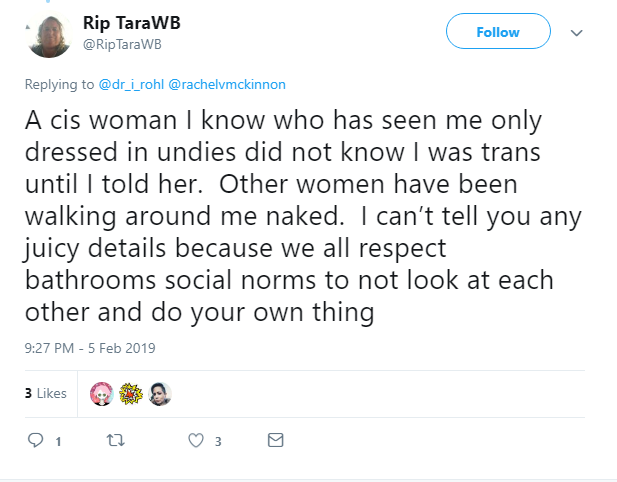Image resolution: width=617 pixels, height=482 pixels.
Task: Click the Follow button
Action: tap(498, 31)
